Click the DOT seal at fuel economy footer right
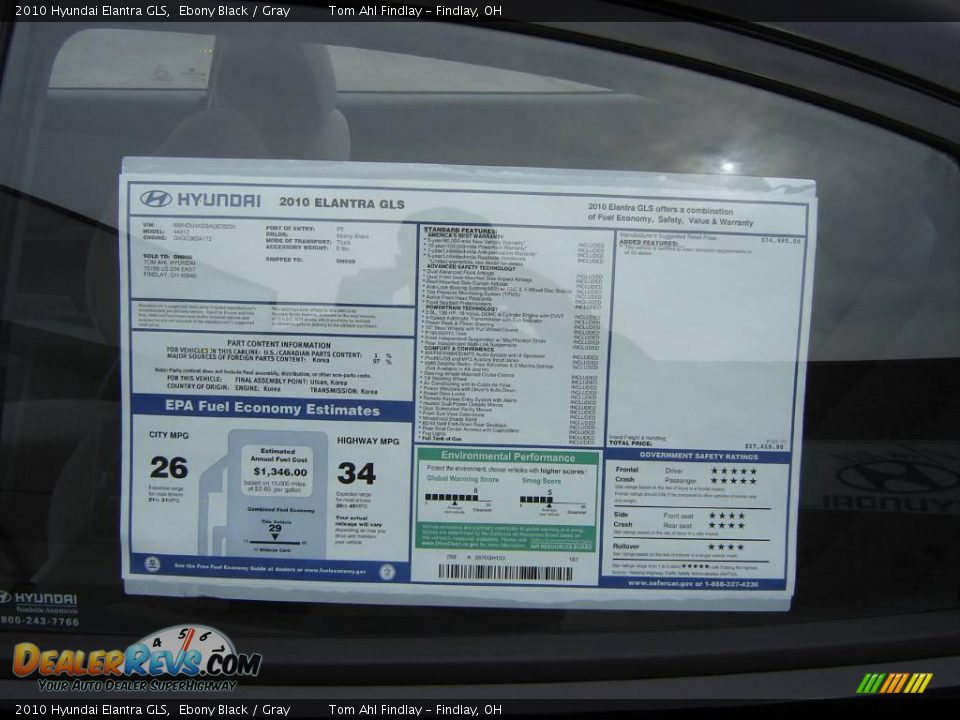This screenshot has height=720, width=960. click(x=387, y=571)
